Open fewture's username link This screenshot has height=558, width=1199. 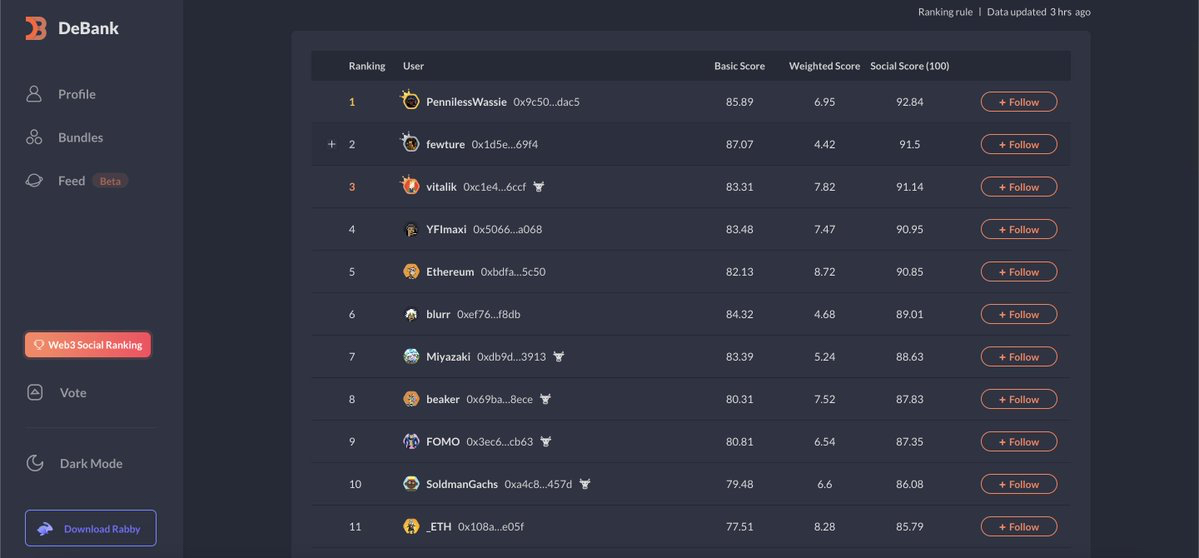[x=445, y=144]
